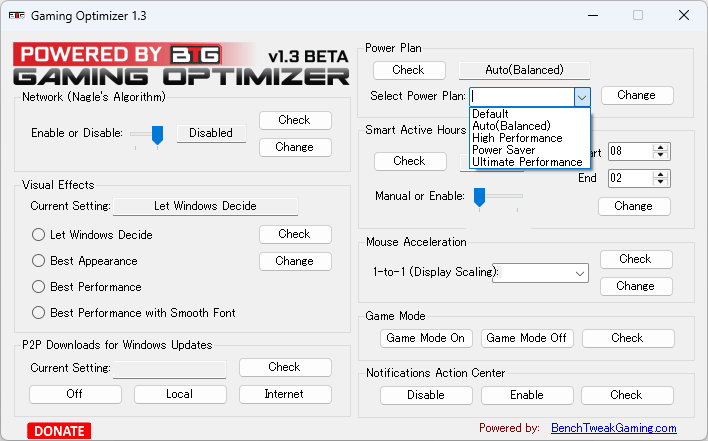Decrease the Start hour with down arrow
The width and height of the screenshot is (708, 441).
coord(661,155)
